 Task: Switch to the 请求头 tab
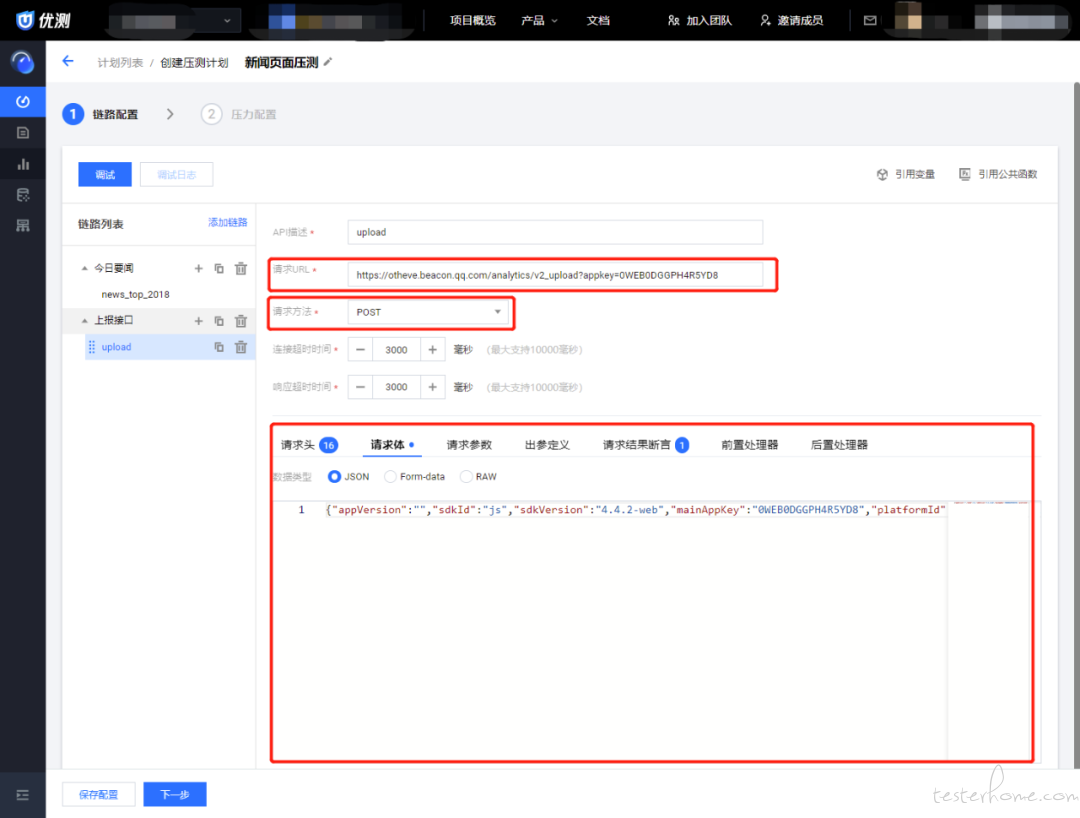pos(298,445)
